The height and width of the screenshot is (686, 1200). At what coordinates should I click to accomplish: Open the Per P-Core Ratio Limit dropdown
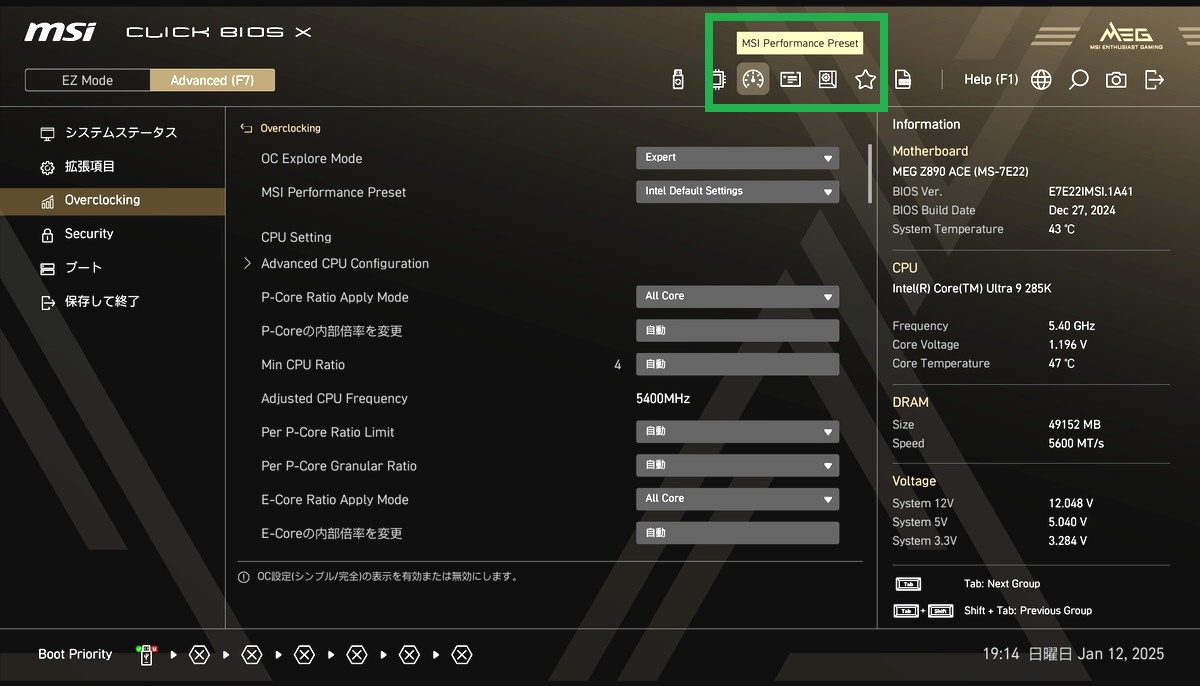click(737, 431)
